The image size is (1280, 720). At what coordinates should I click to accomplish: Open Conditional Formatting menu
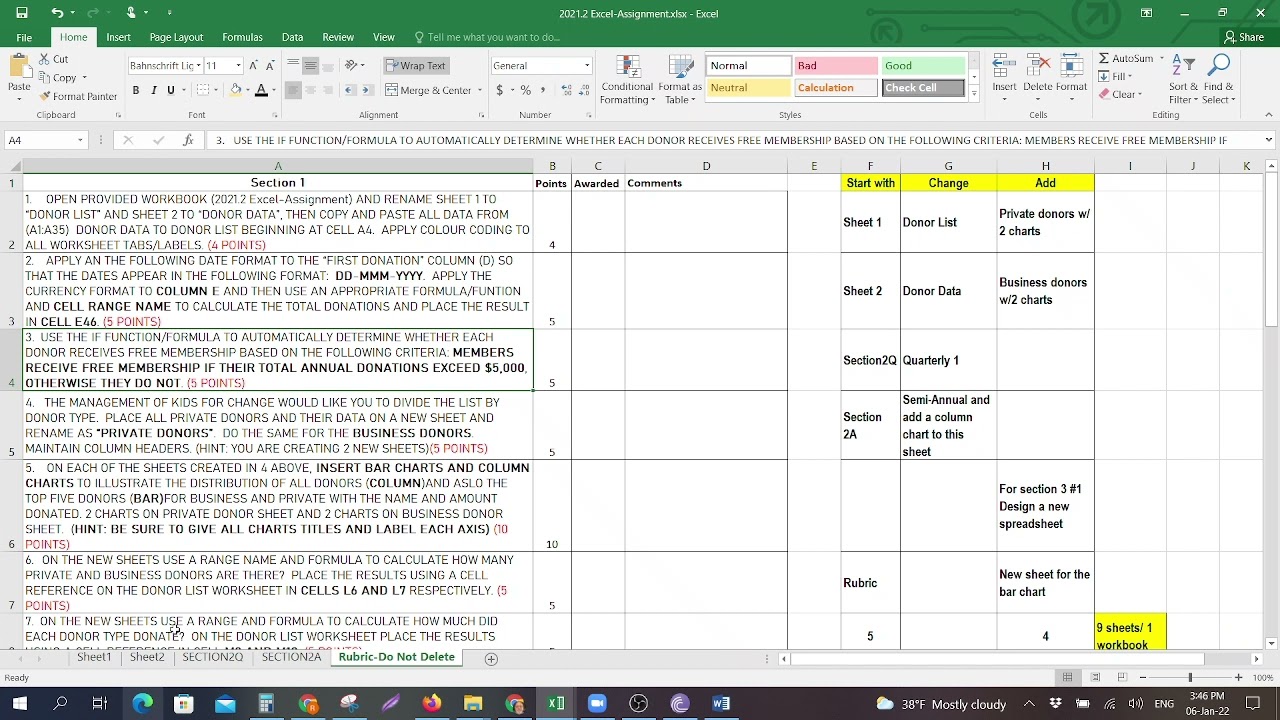point(627,80)
